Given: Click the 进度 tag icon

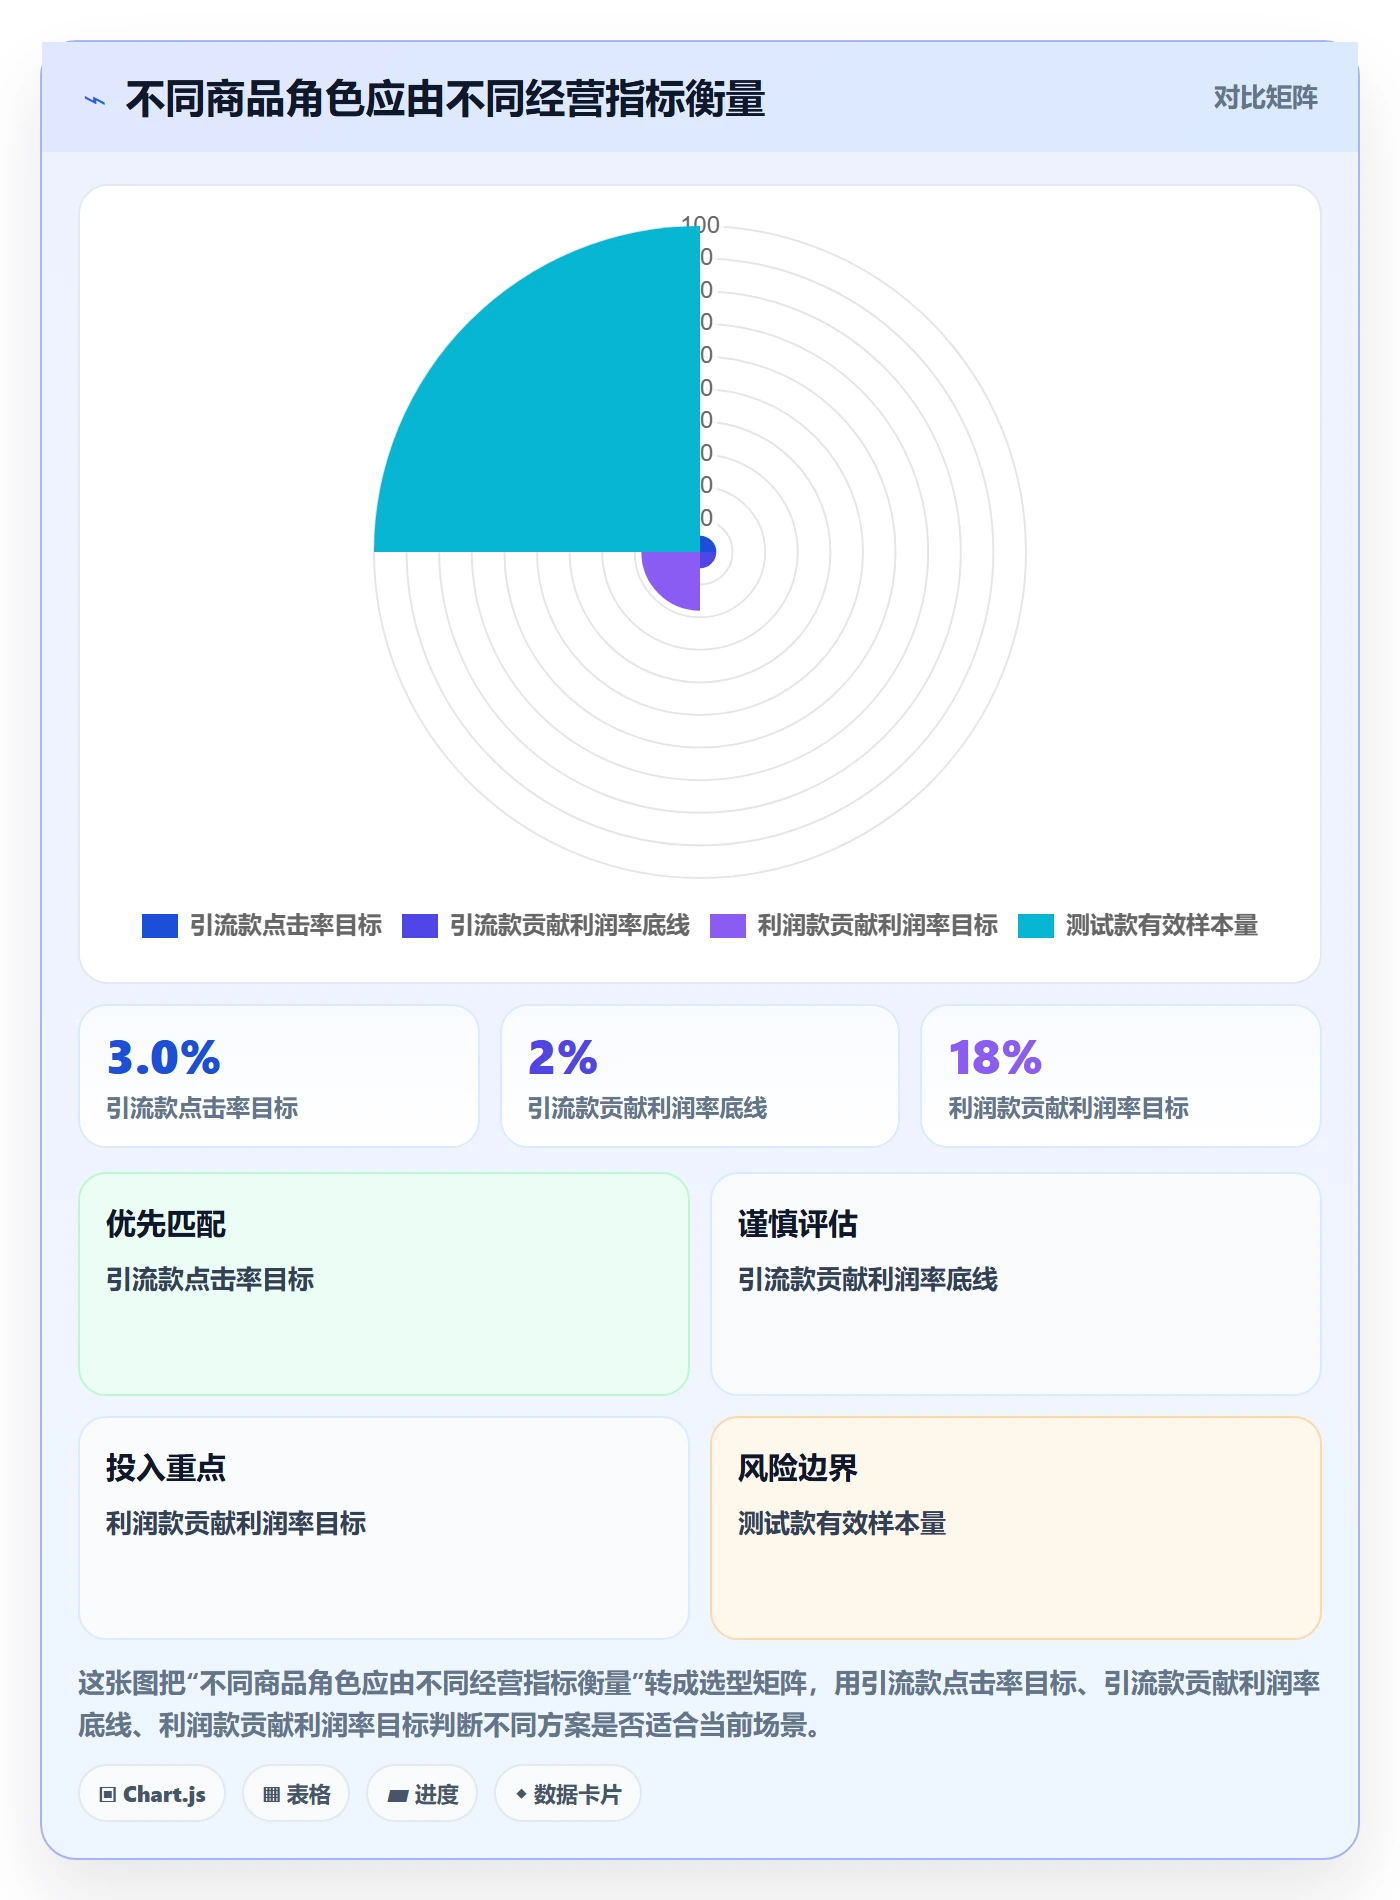Looking at the screenshot, I should (397, 1796).
